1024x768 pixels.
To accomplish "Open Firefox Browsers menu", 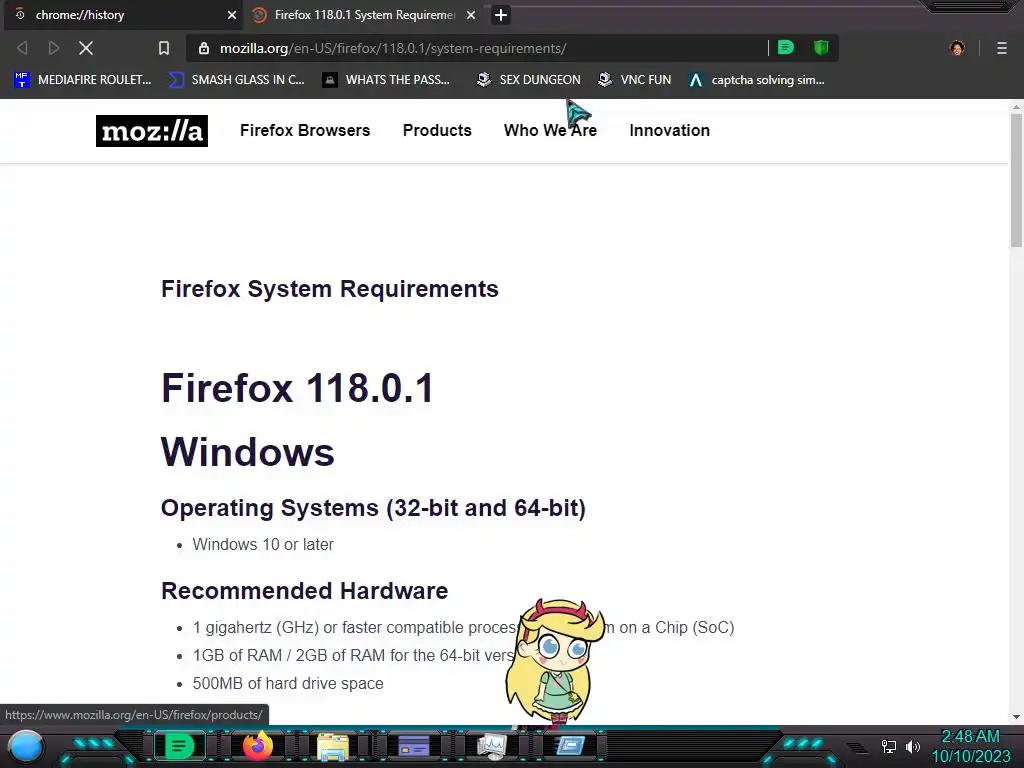I will click(x=305, y=131).
